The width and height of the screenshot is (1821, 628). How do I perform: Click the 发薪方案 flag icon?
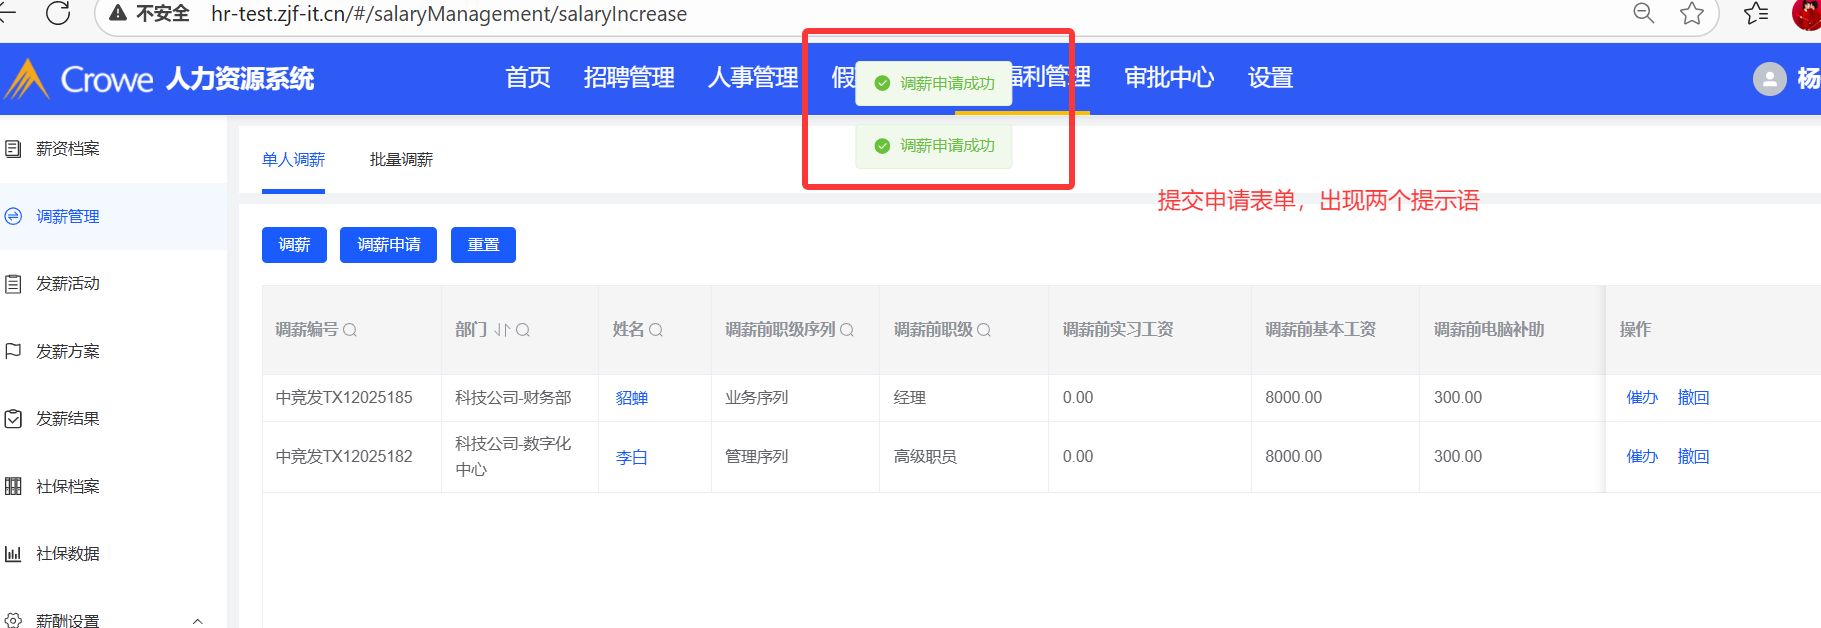tap(13, 351)
